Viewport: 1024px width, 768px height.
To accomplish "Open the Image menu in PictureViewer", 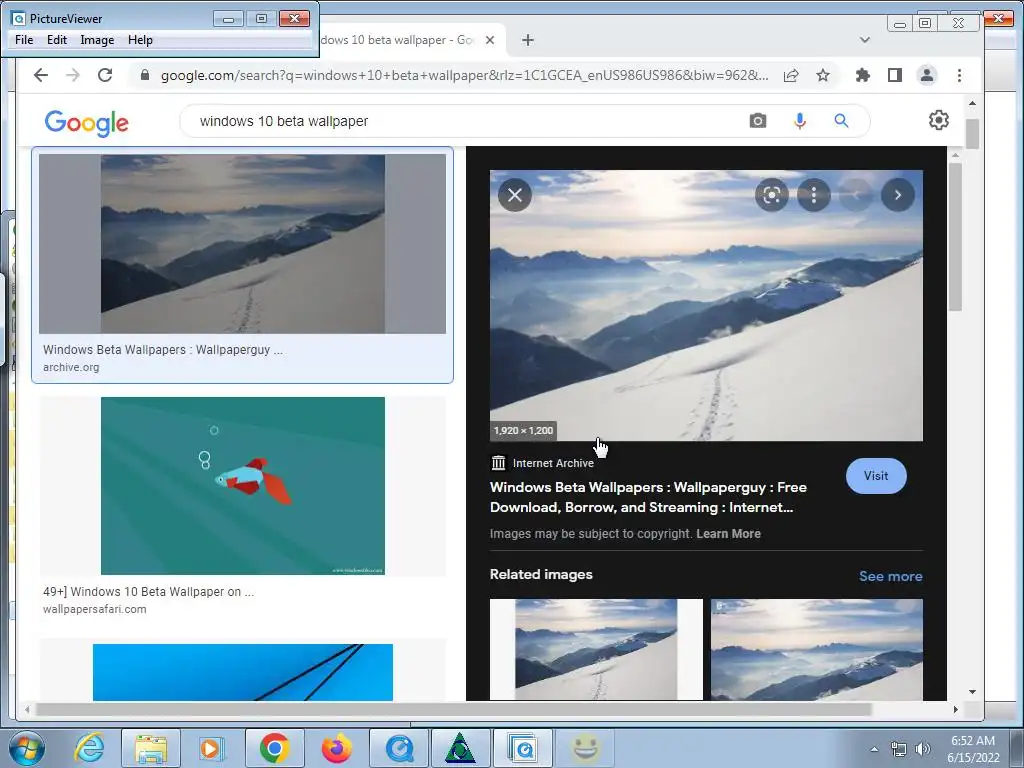I will pos(97,40).
